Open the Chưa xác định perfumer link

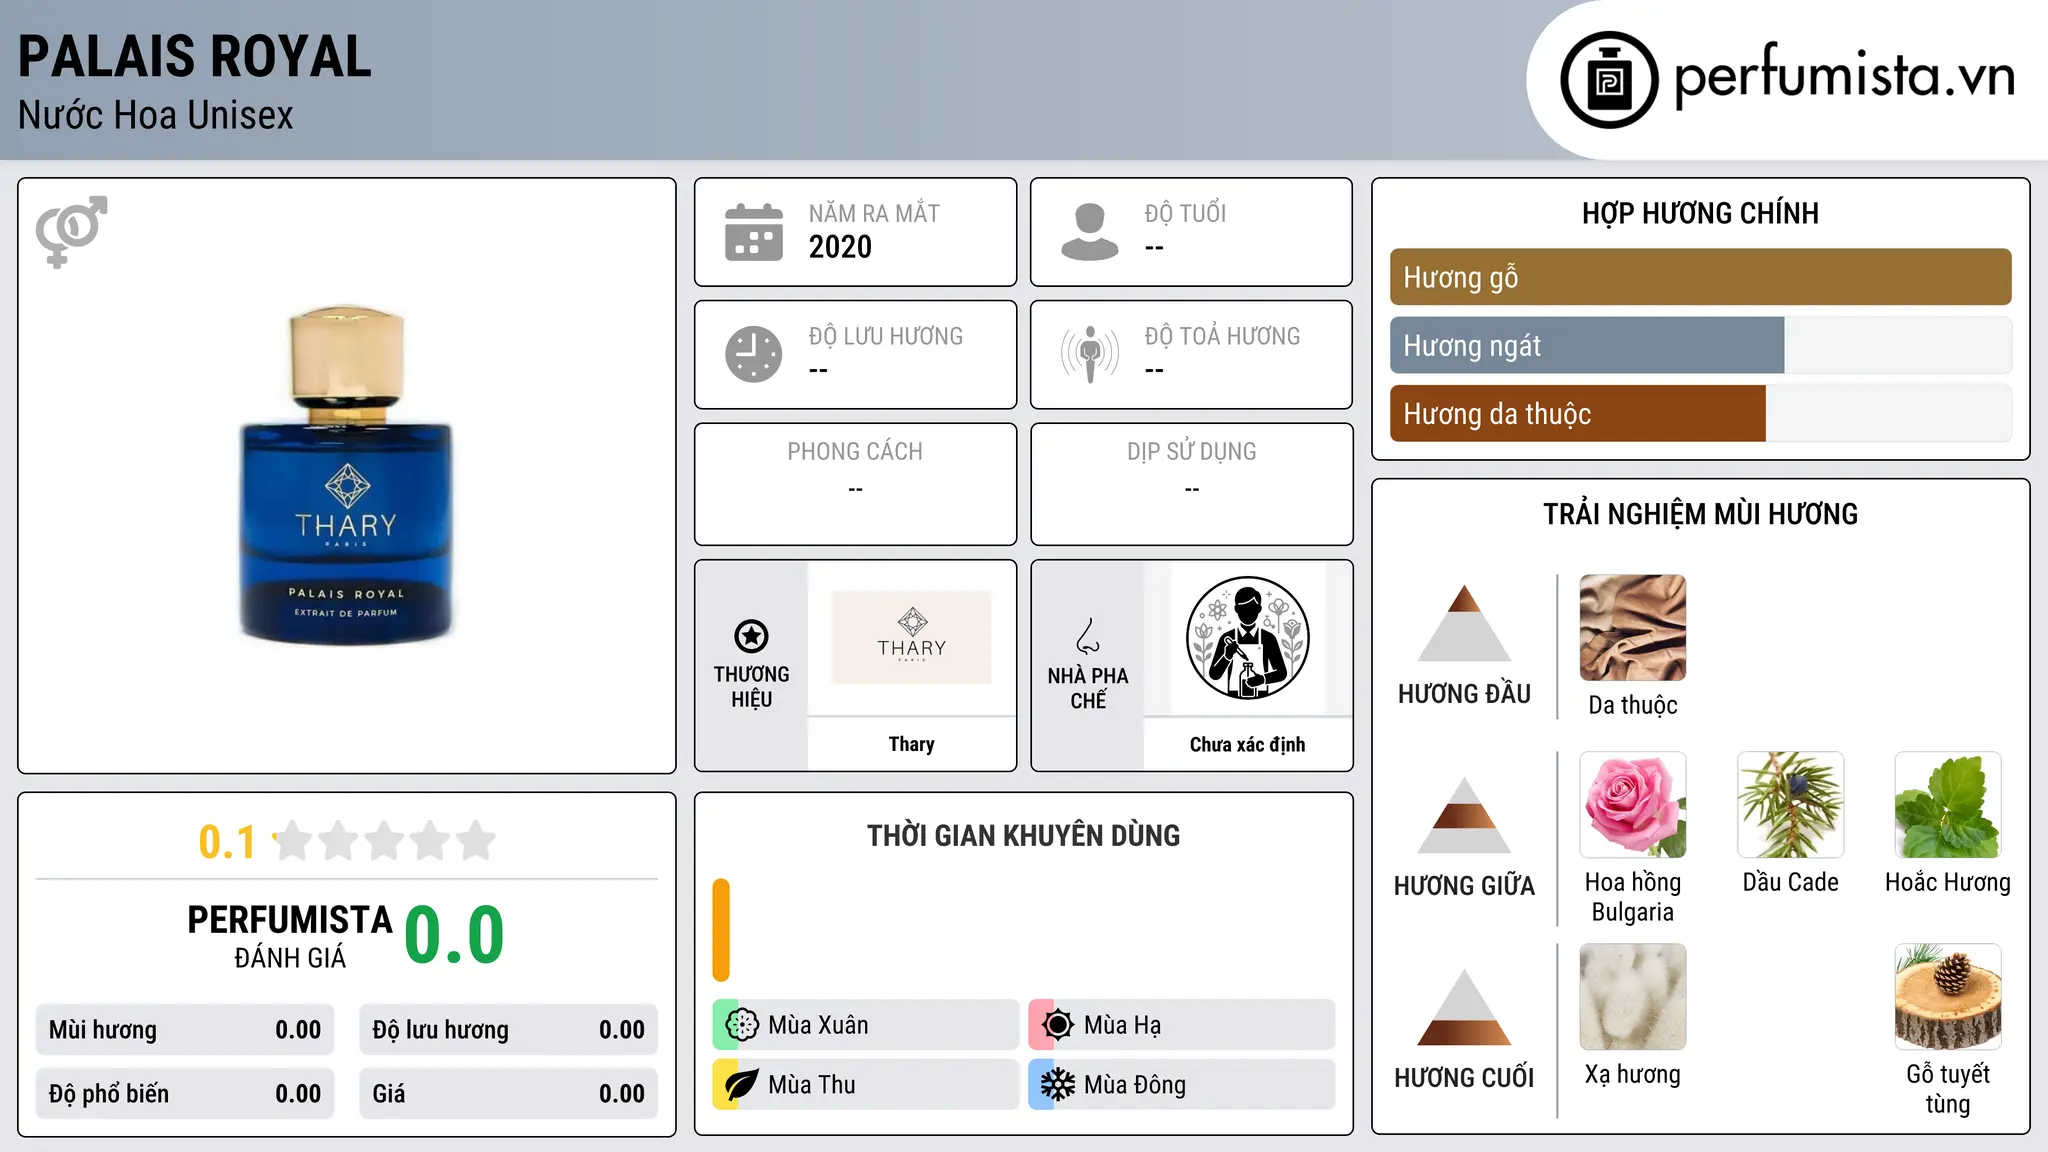click(x=1247, y=745)
